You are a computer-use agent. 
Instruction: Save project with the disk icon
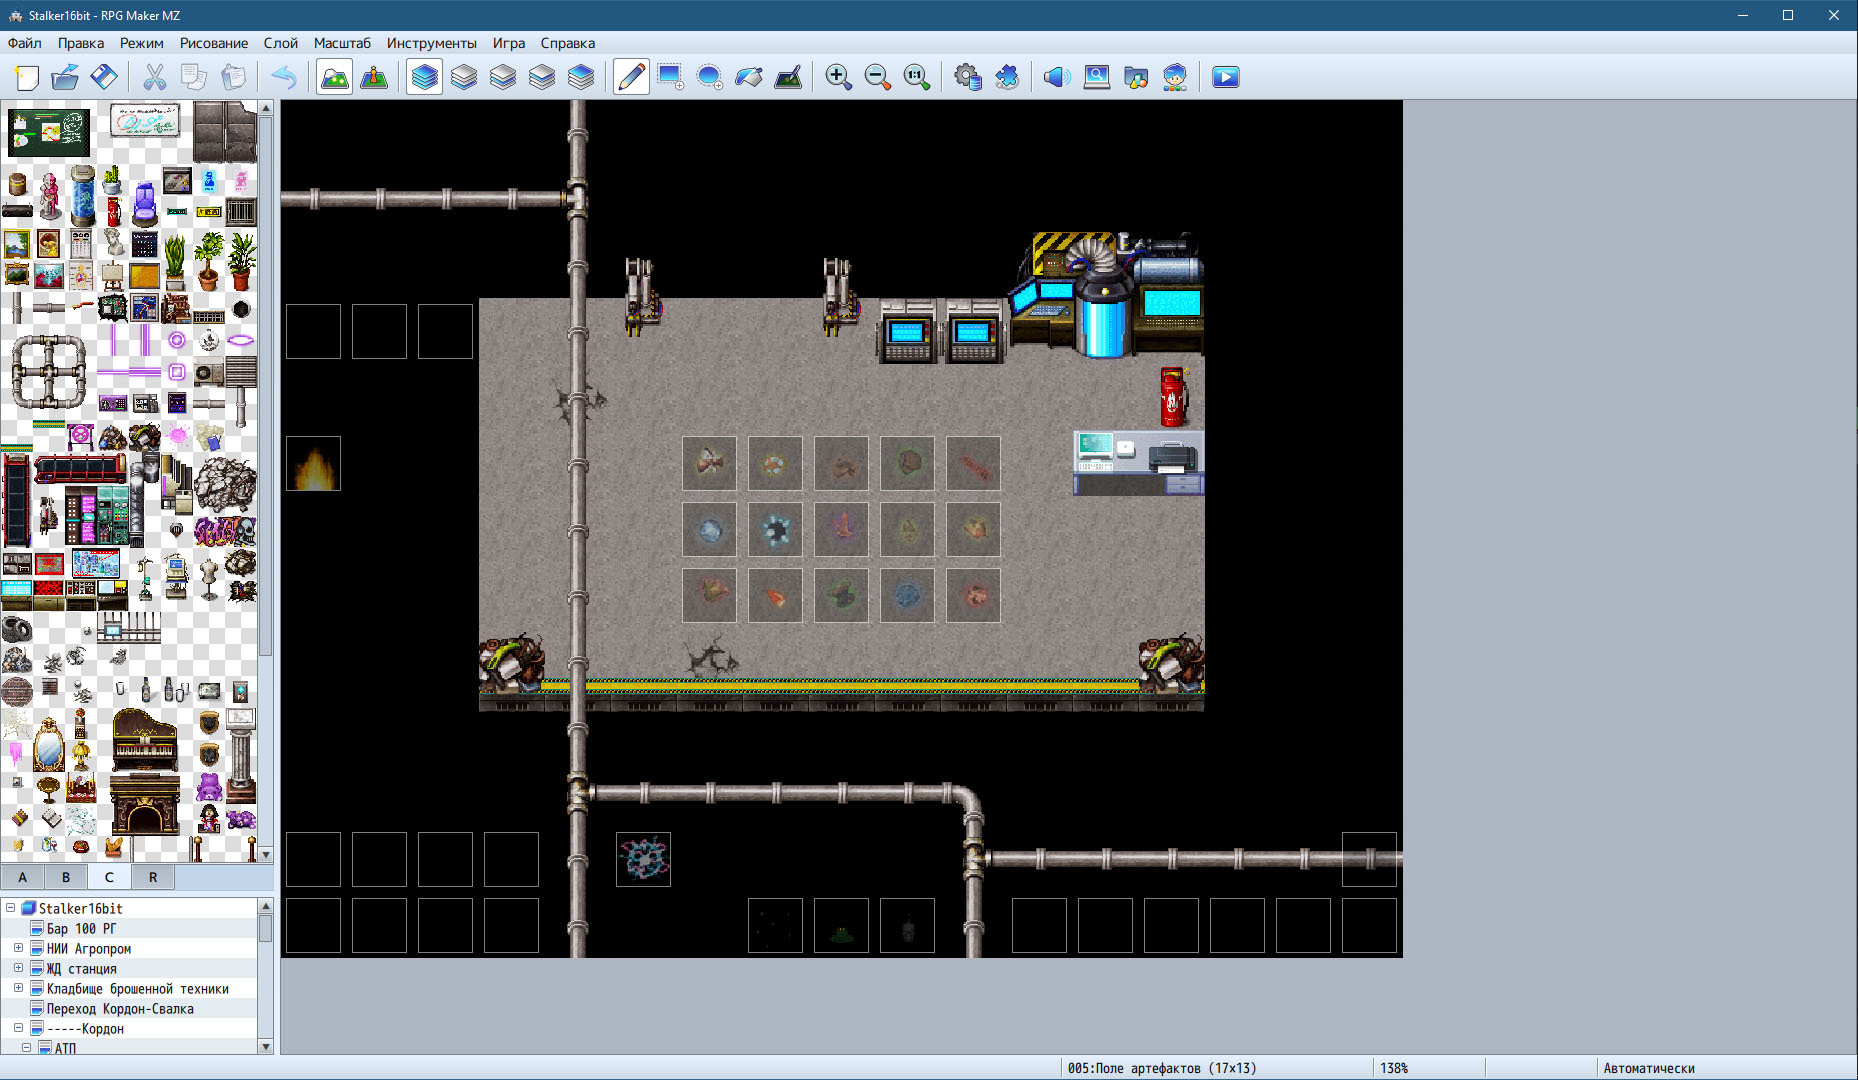[104, 77]
